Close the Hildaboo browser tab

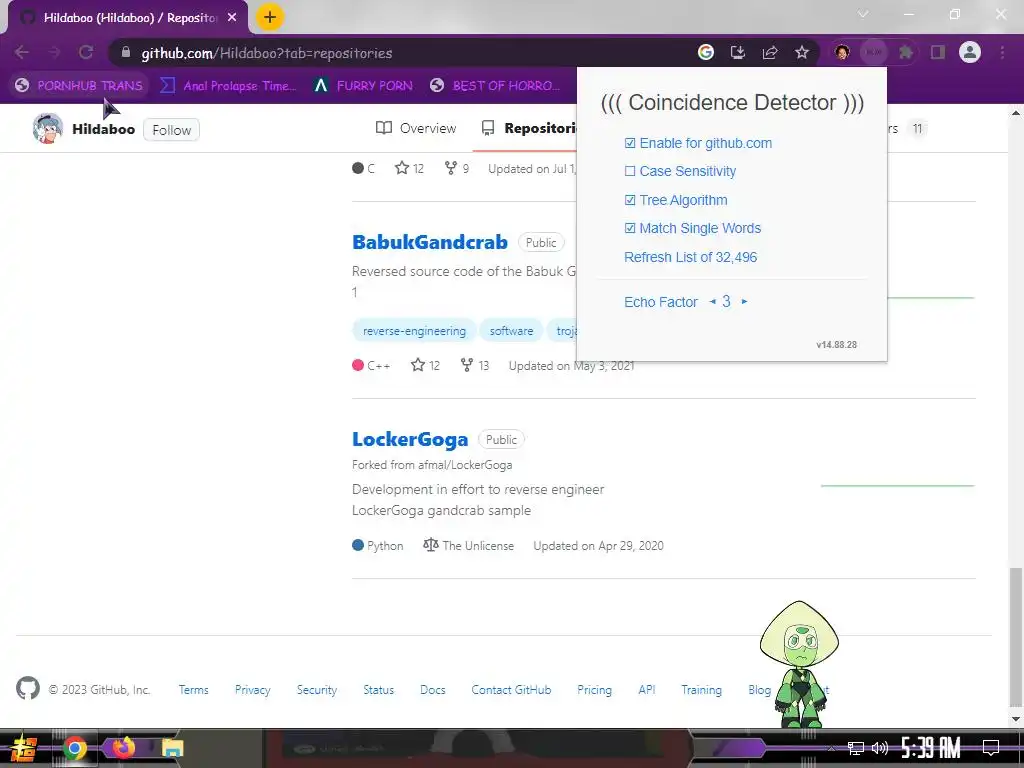[232, 18]
